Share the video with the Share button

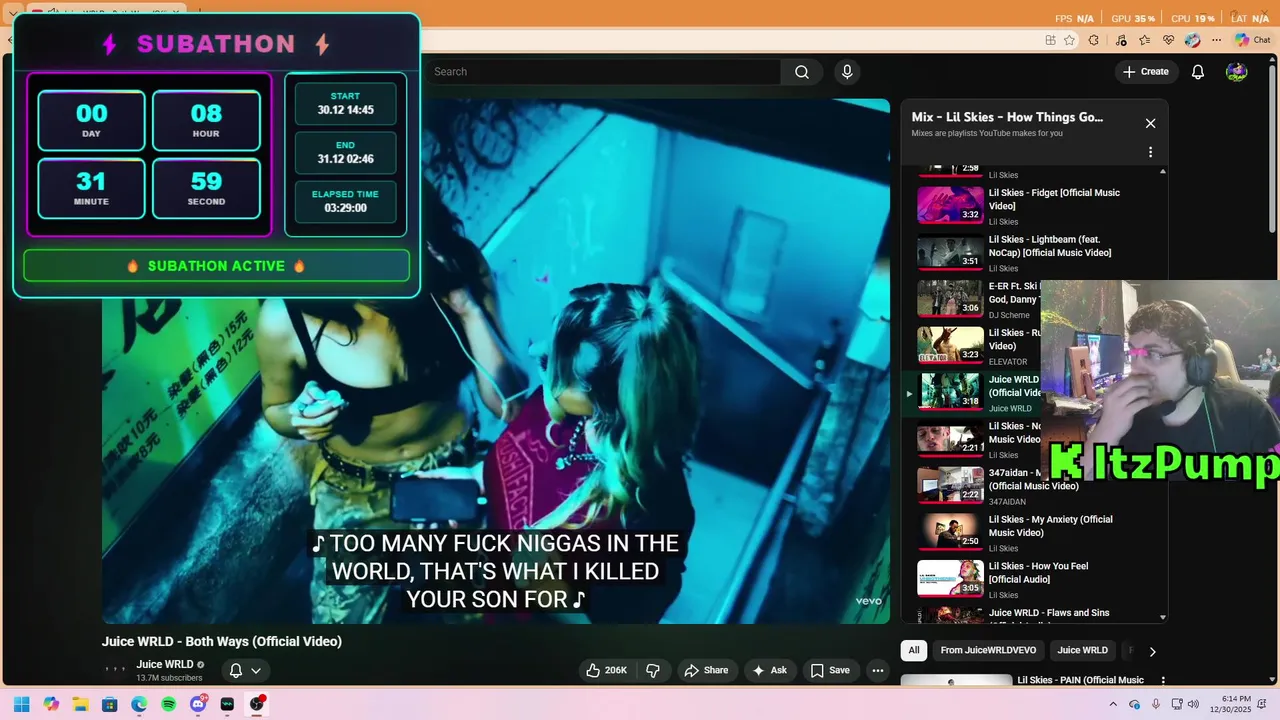coord(705,670)
